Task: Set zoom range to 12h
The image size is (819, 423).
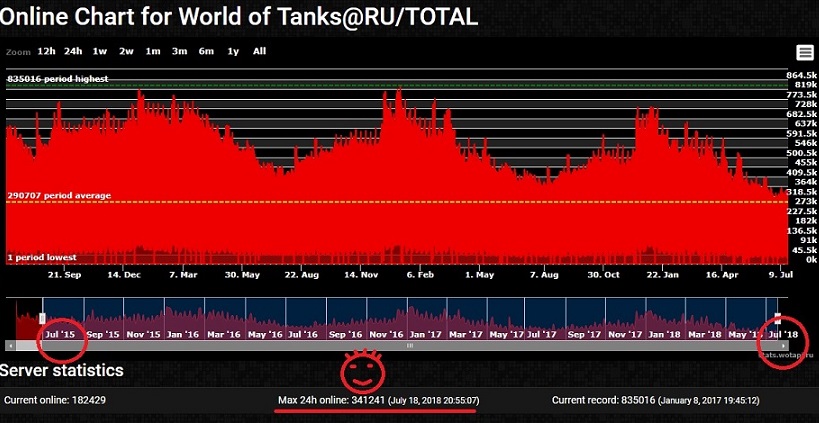Action: coord(46,51)
